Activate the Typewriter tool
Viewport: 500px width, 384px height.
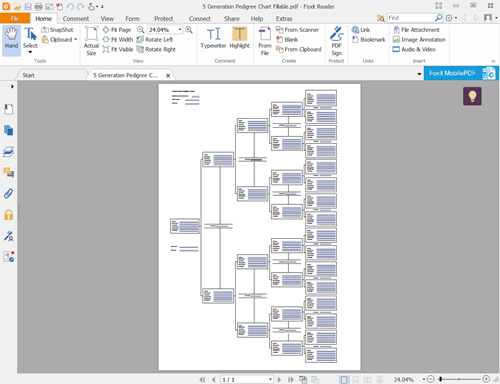(213, 38)
